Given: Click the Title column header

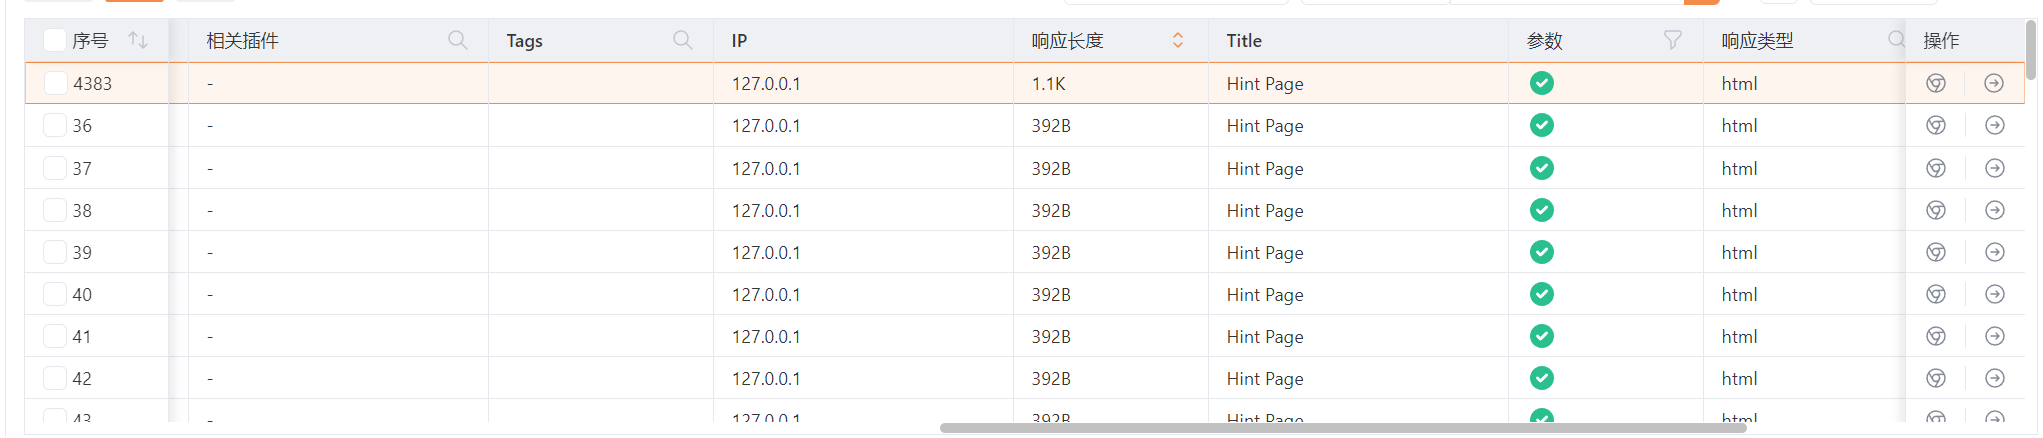Looking at the screenshot, I should [1244, 41].
